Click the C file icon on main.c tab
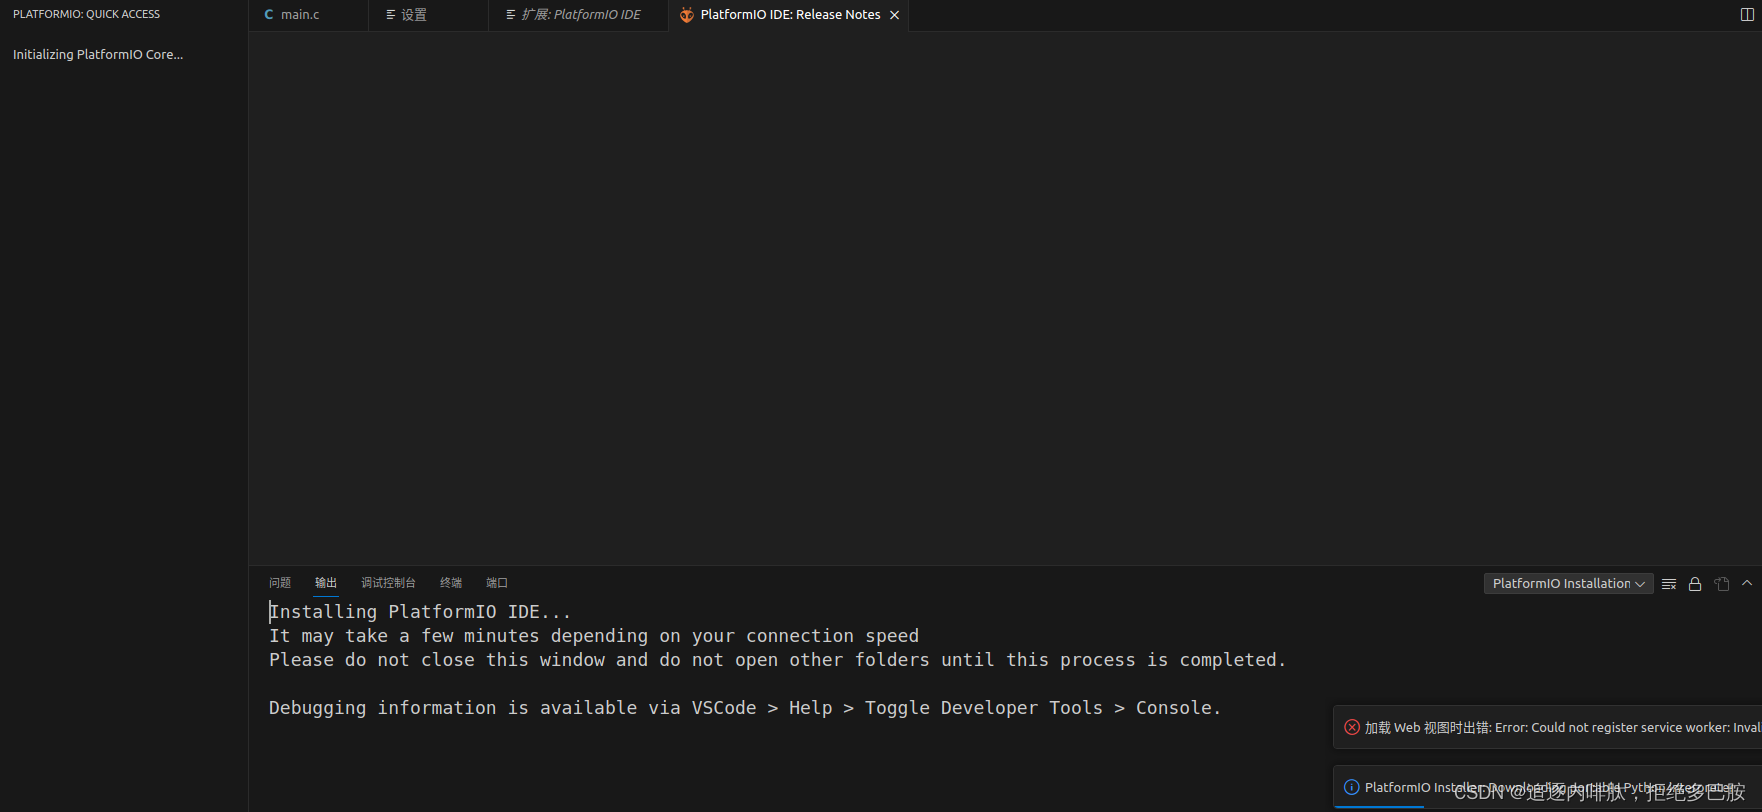Image resolution: width=1762 pixels, height=812 pixels. point(269,15)
